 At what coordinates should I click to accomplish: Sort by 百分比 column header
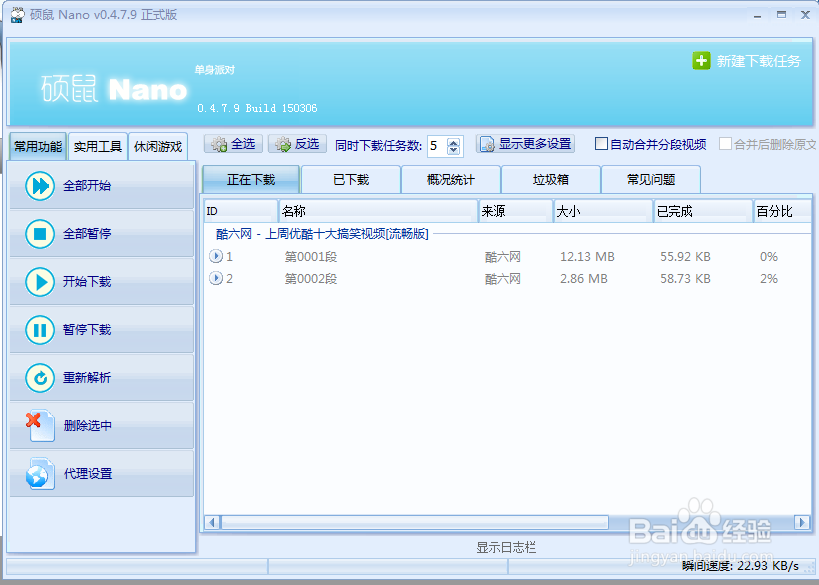coord(782,211)
